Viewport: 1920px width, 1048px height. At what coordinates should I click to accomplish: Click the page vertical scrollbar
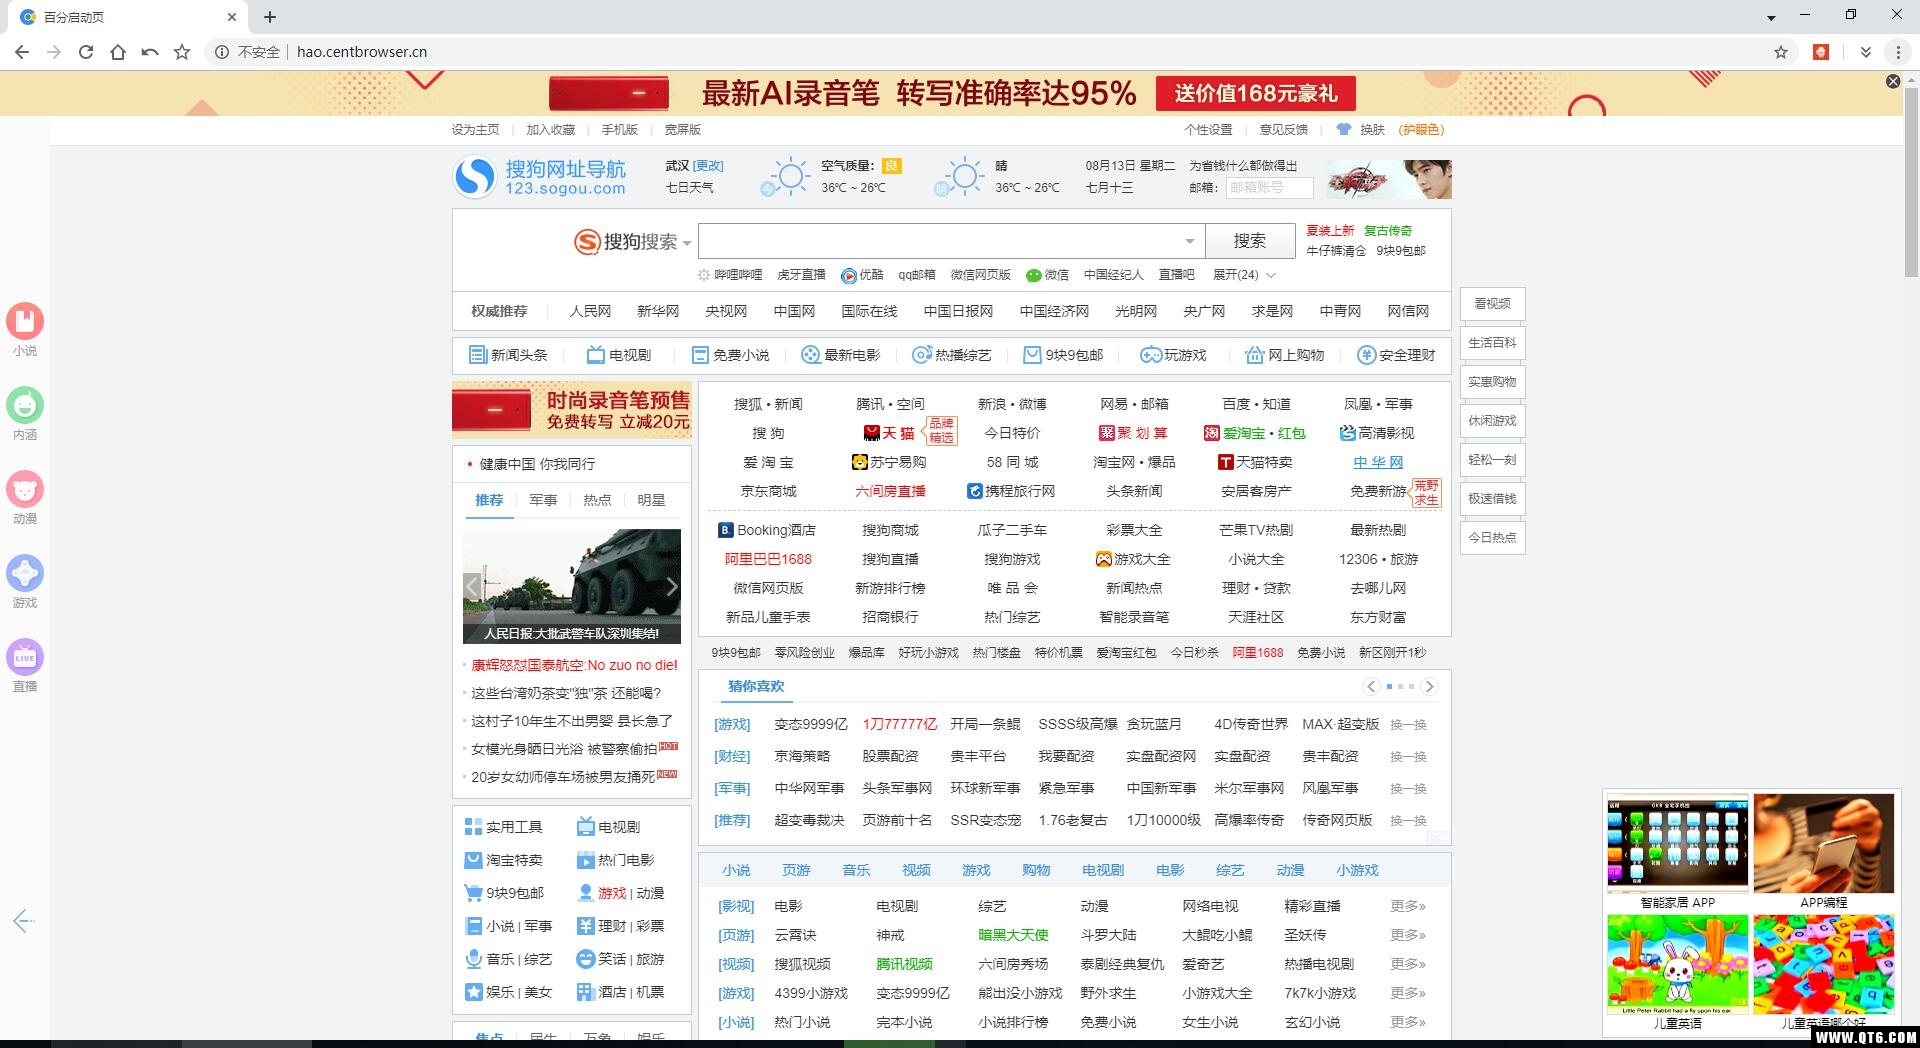1911,180
